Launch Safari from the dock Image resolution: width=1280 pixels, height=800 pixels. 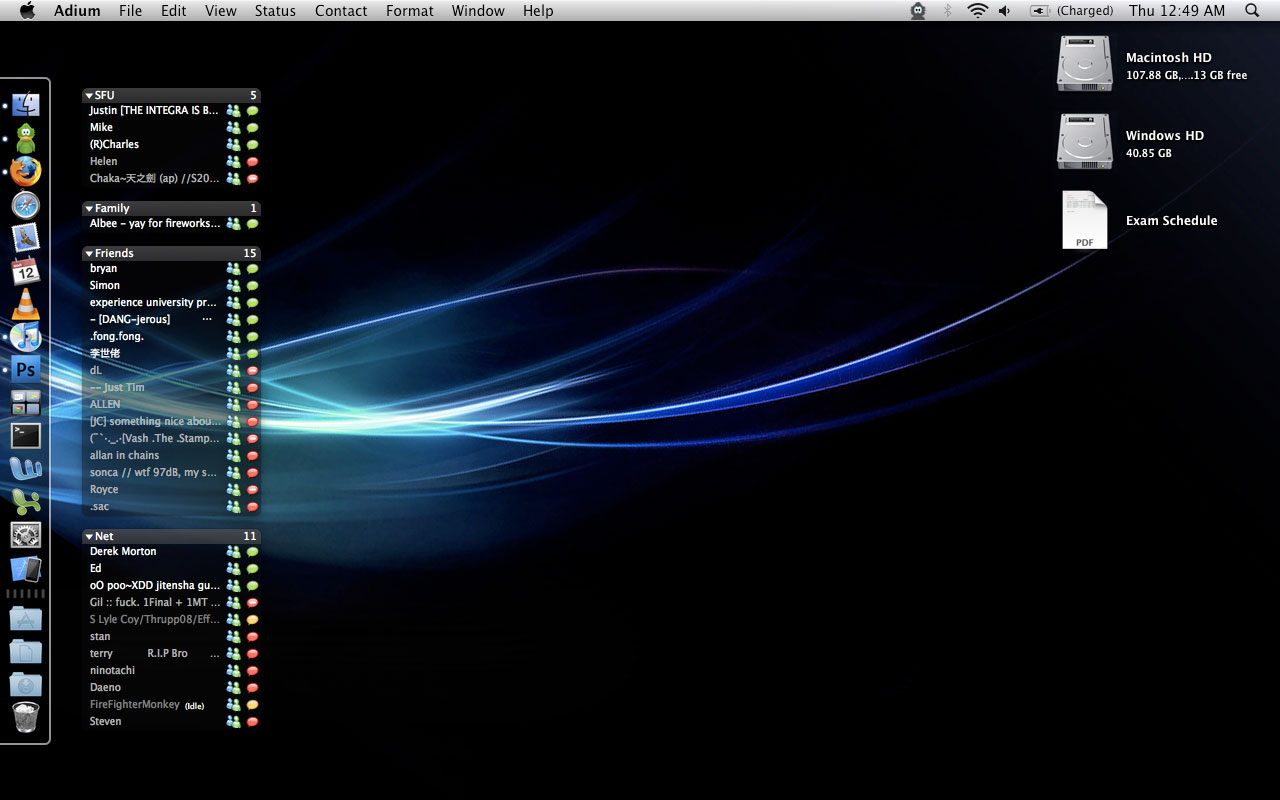(26, 205)
